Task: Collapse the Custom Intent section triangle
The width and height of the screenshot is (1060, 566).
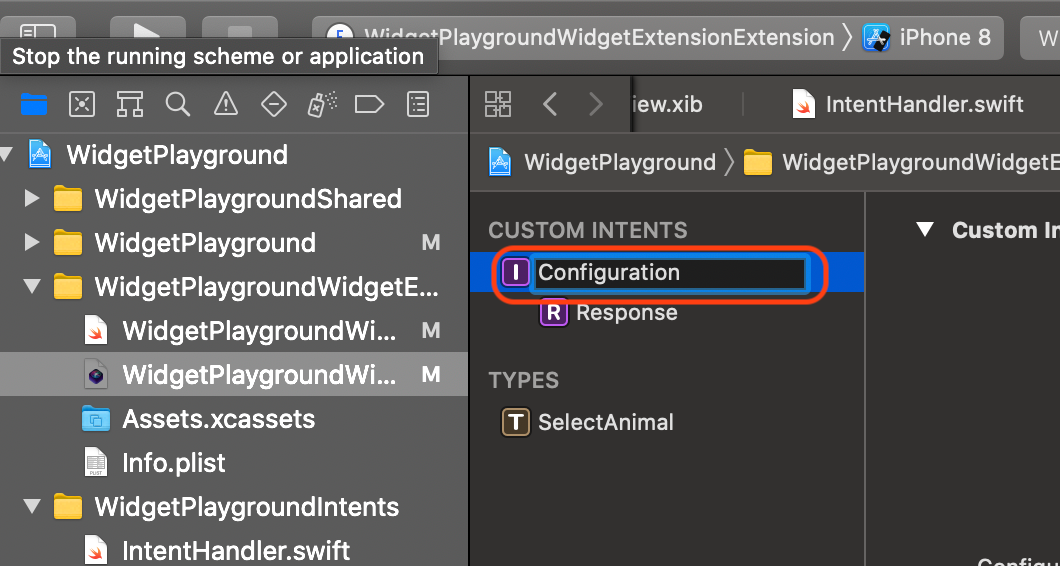Action: click(x=924, y=229)
